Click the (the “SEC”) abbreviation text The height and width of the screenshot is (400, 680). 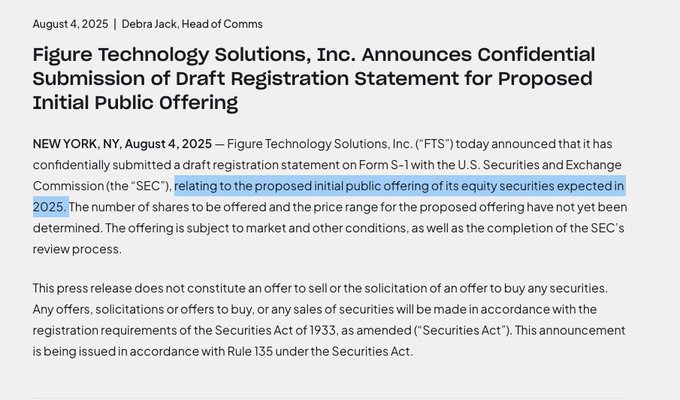point(139,186)
